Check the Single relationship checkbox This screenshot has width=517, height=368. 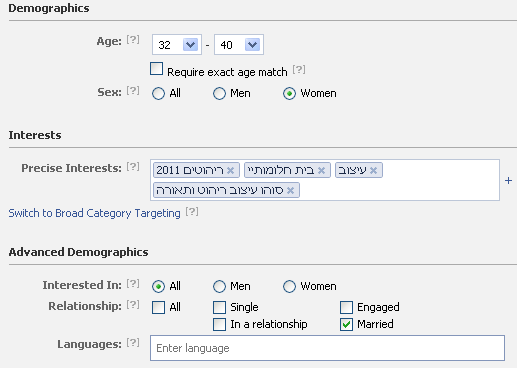[219, 307]
